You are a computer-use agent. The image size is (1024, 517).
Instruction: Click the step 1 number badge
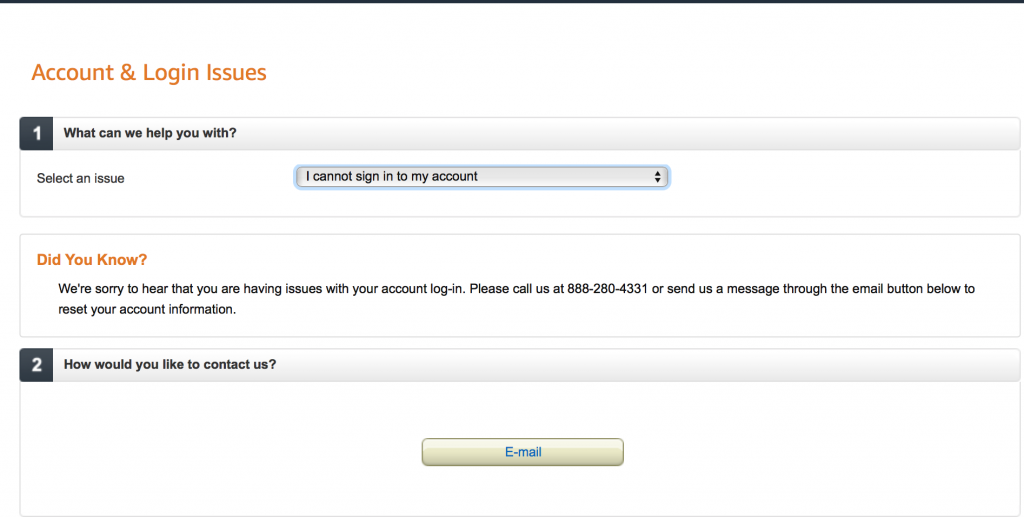(37, 133)
